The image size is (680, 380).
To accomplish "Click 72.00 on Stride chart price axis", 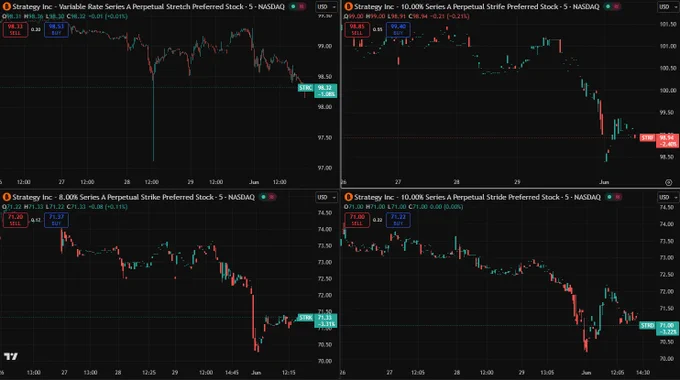I will click(667, 291).
